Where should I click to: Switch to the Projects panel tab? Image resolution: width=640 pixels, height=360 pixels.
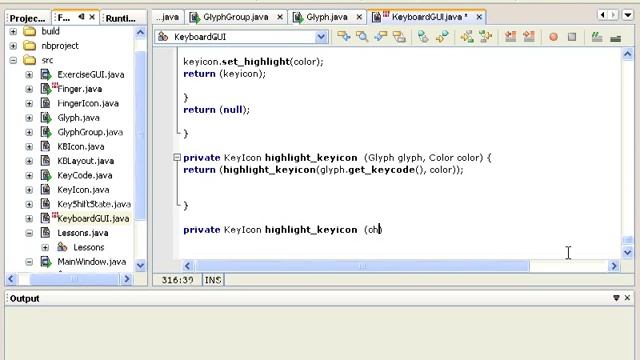coord(27,18)
